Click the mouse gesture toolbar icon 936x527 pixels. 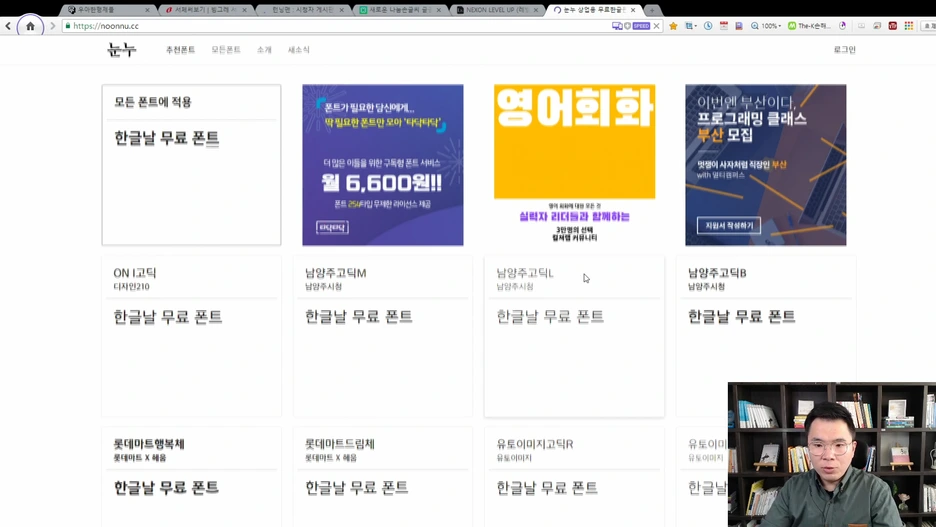(x=843, y=26)
